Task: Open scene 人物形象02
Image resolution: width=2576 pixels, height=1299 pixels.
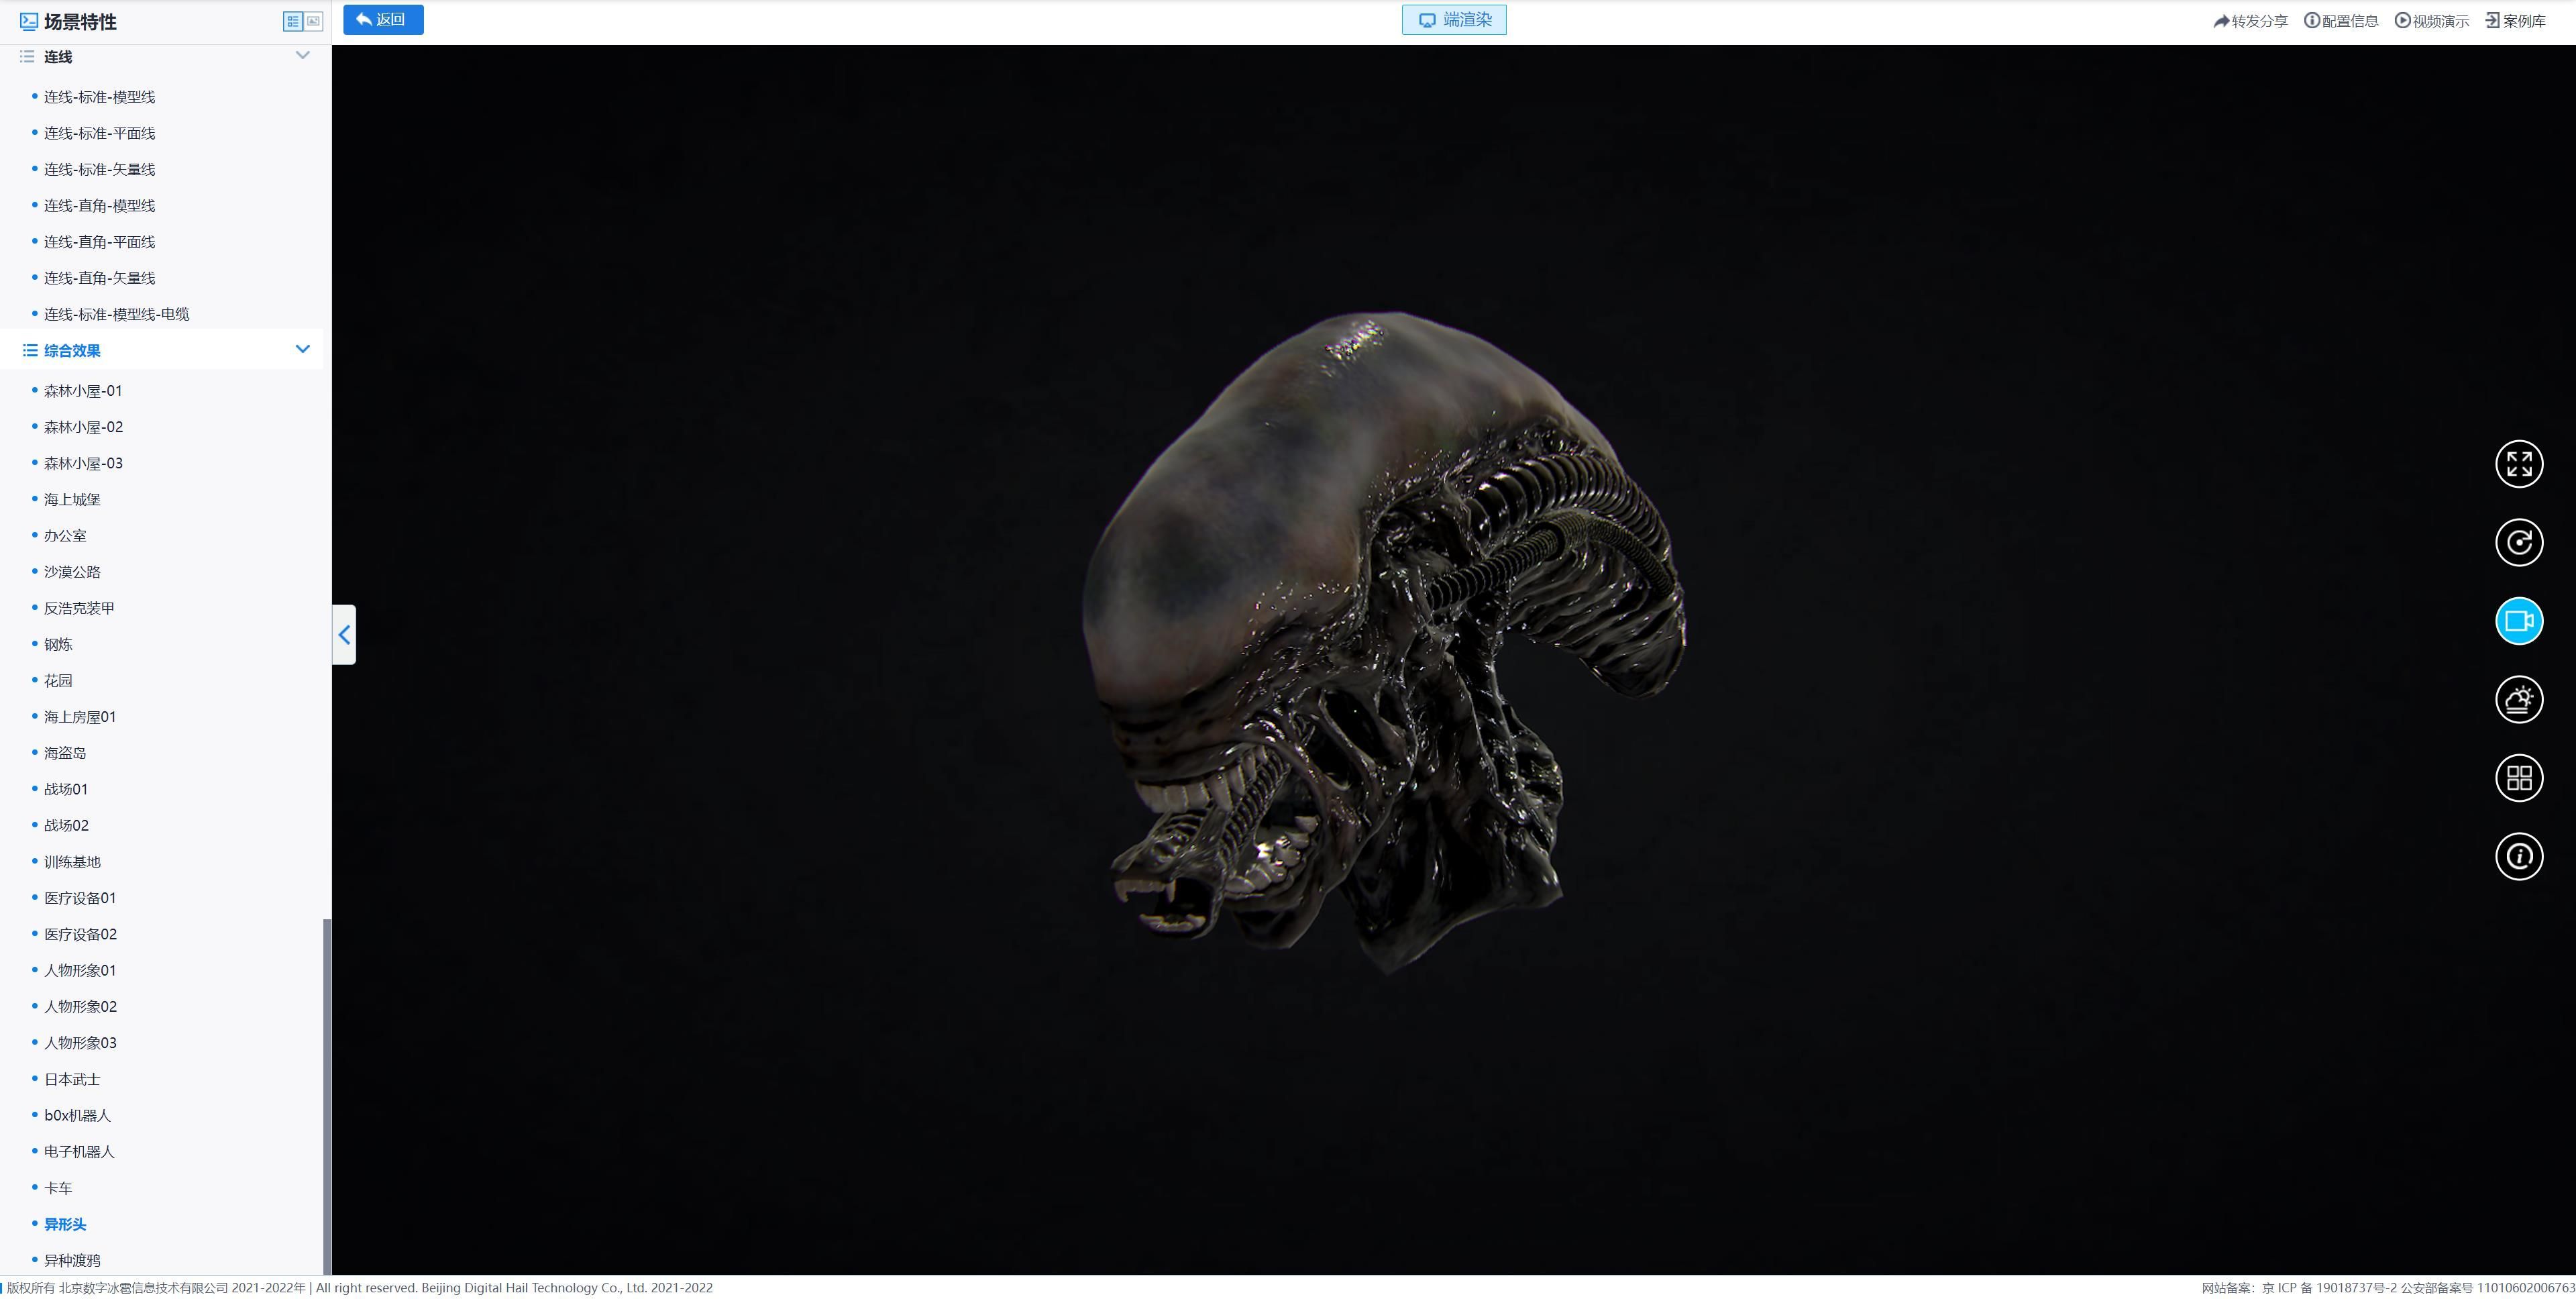Action: (80, 1007)
